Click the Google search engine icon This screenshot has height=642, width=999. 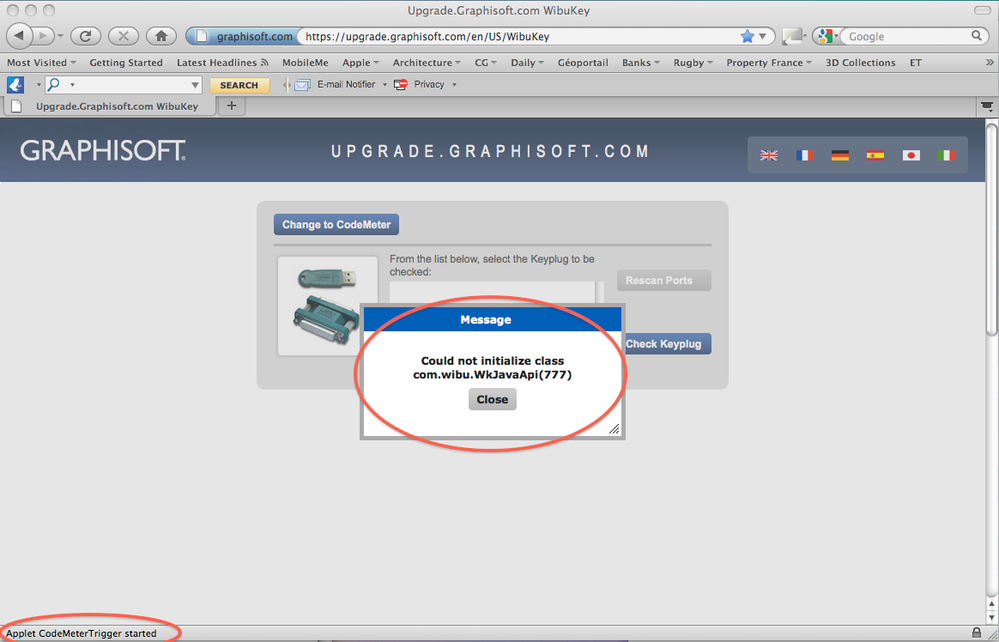tap(826, 36)
